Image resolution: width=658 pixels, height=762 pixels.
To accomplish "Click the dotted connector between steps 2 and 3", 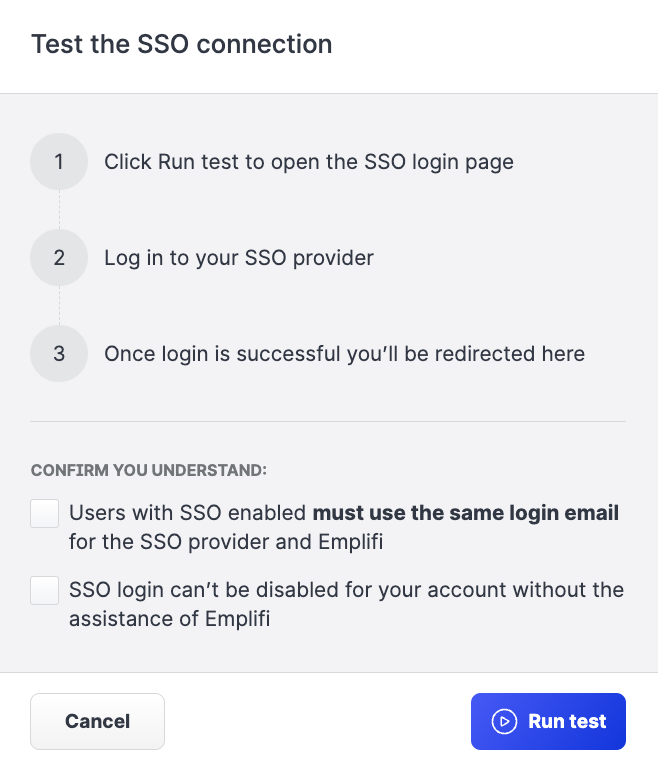I will coord(59,305).
